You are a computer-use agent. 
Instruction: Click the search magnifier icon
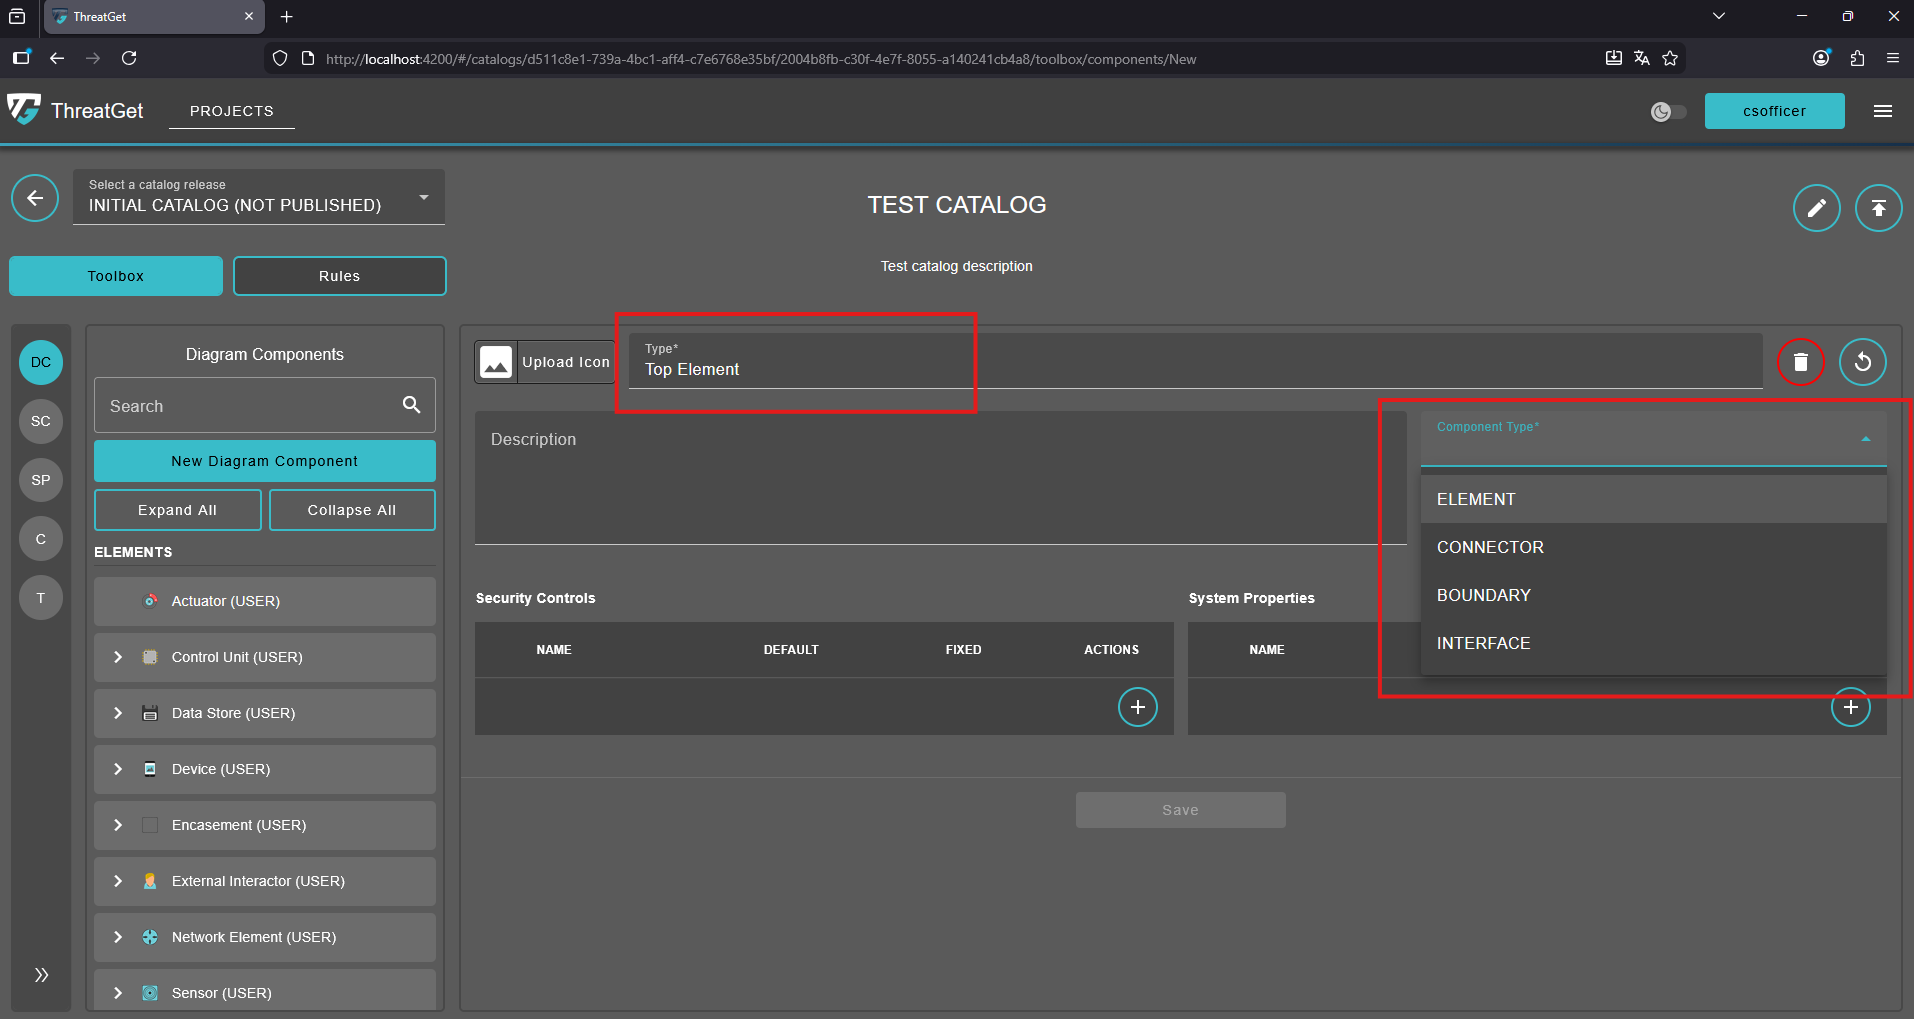411,405
